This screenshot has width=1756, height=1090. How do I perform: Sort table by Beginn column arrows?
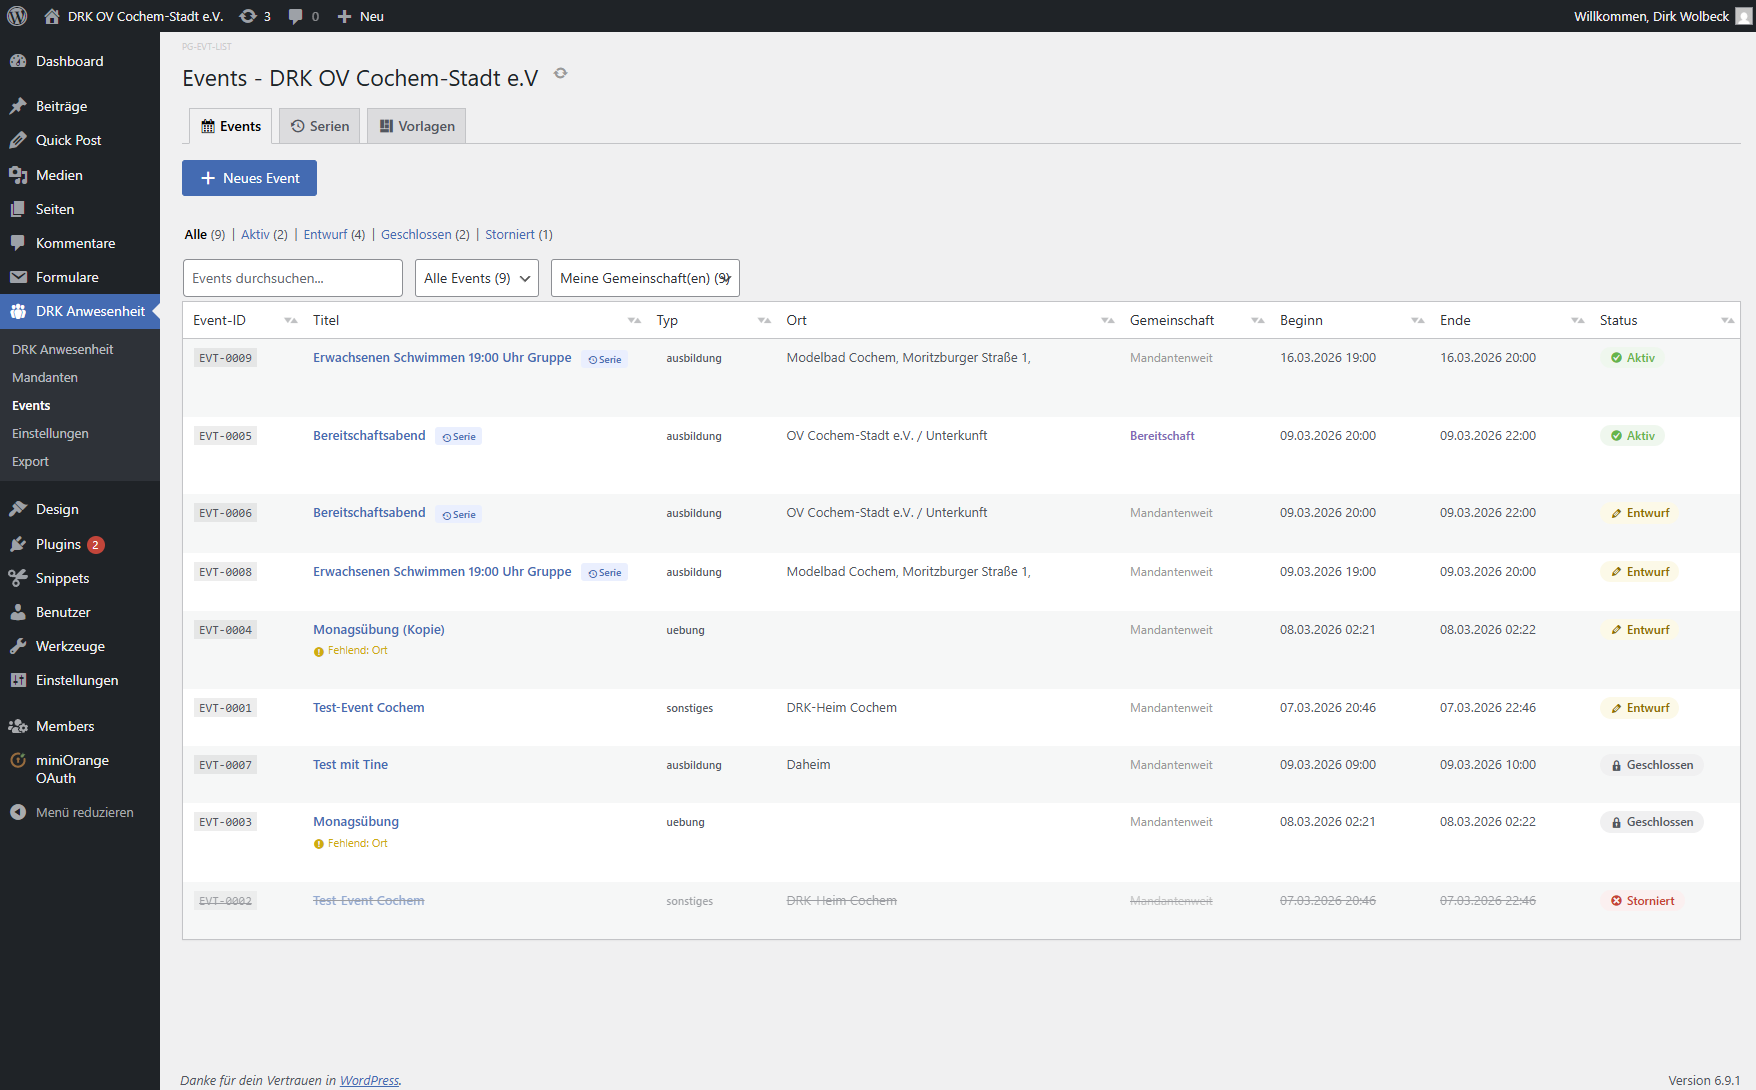coord(1418,320)
